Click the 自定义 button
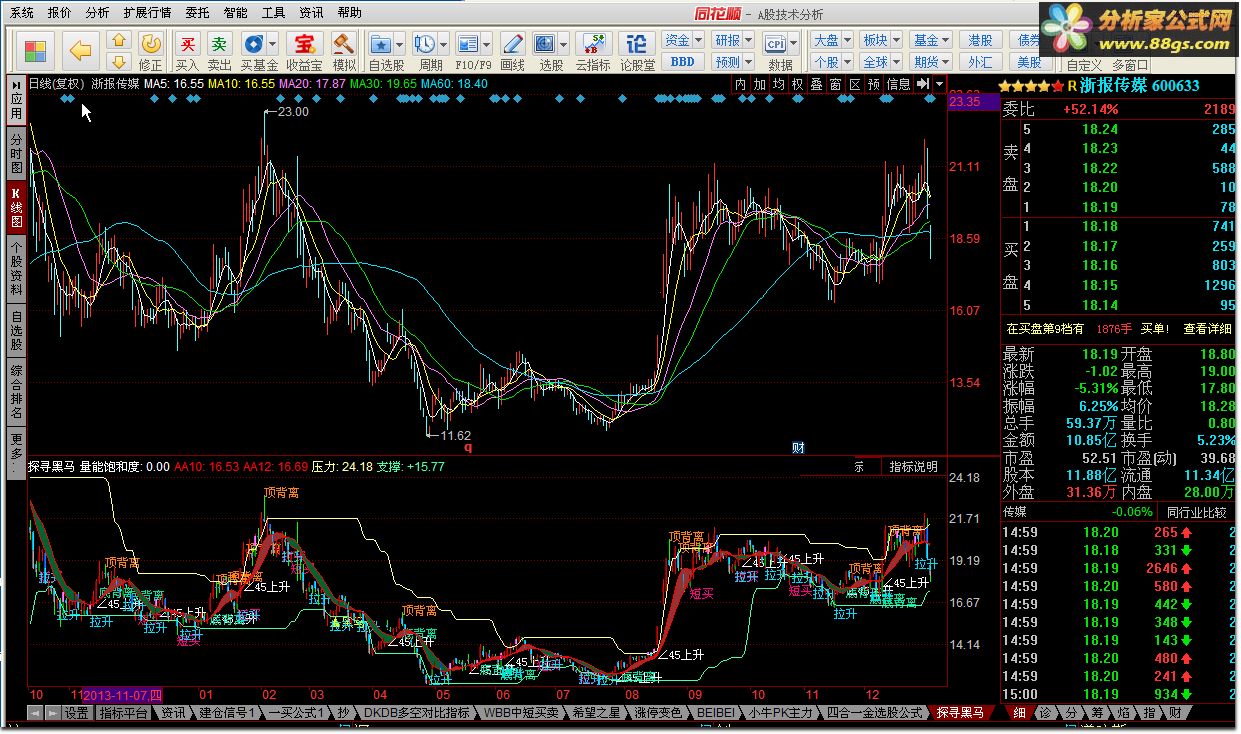This screenshot has height=734, width=1241. 1084,65
